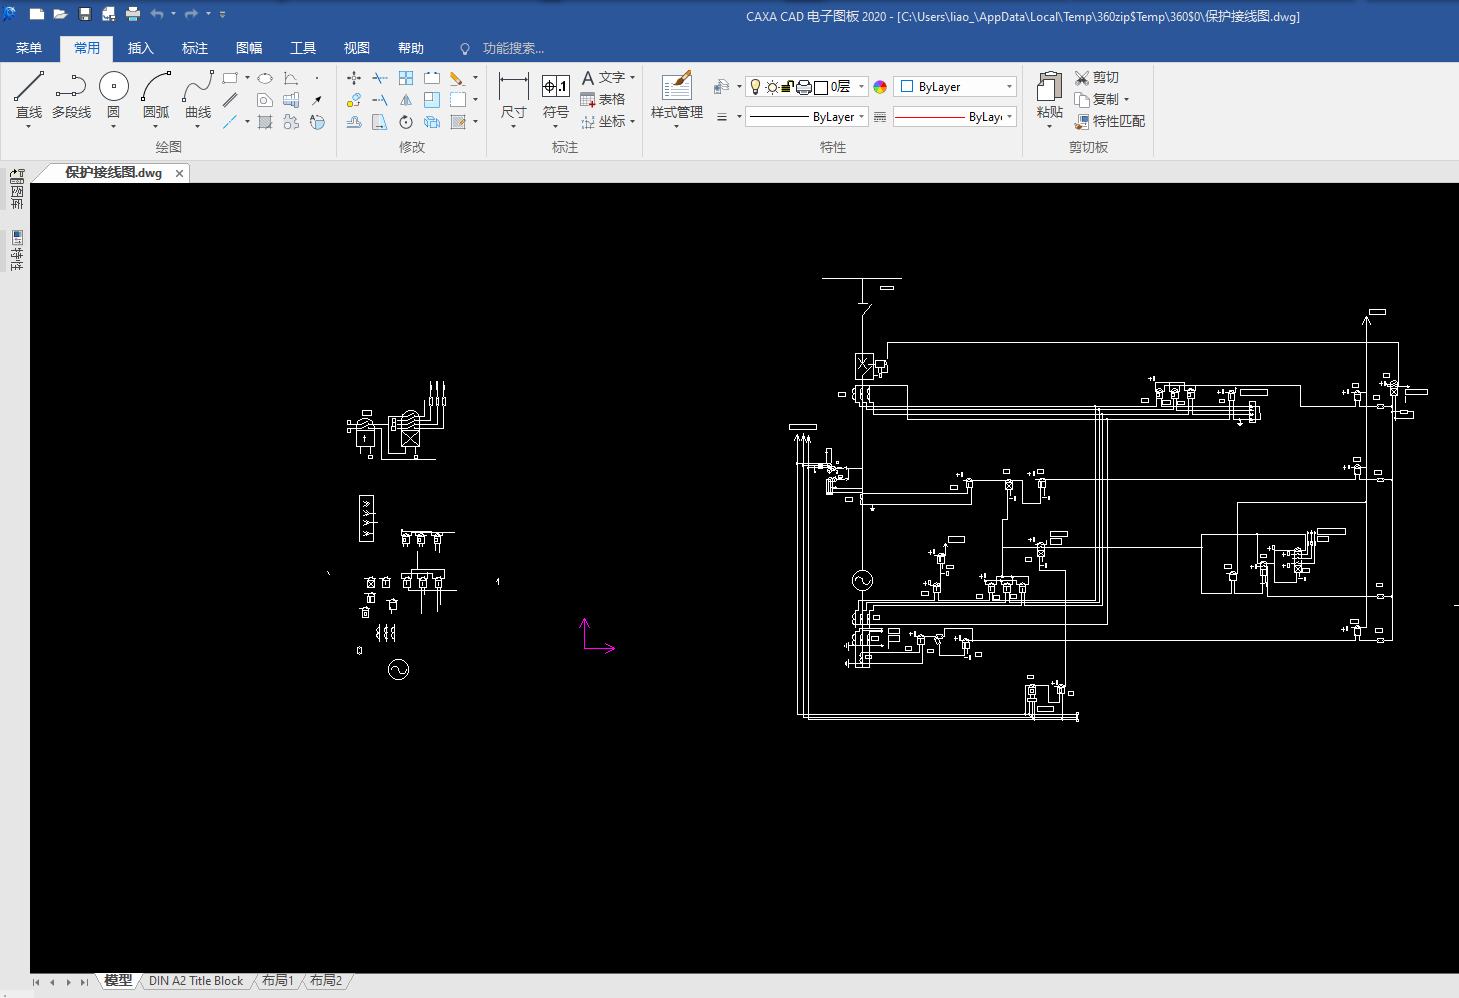Activate the 圆弧 arc tool

point(156,96)
